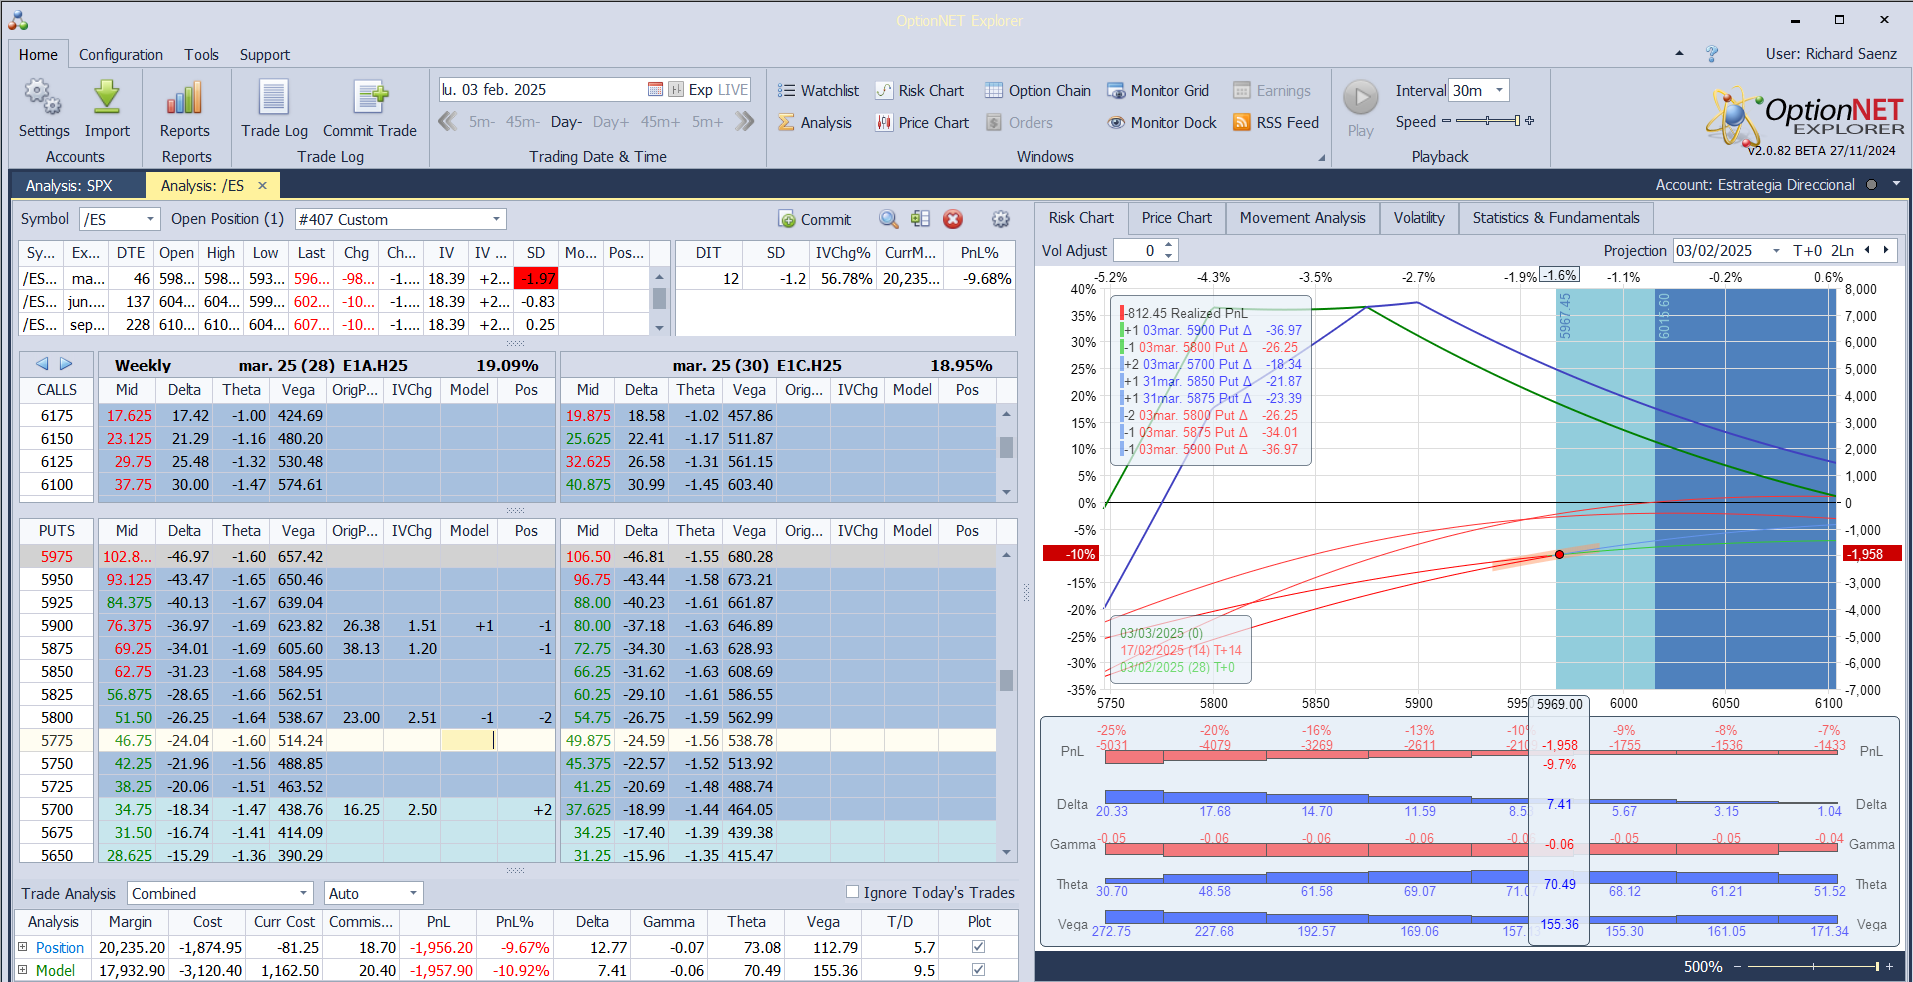
Task: Click the trading date input field
Action: pos(541,90)
